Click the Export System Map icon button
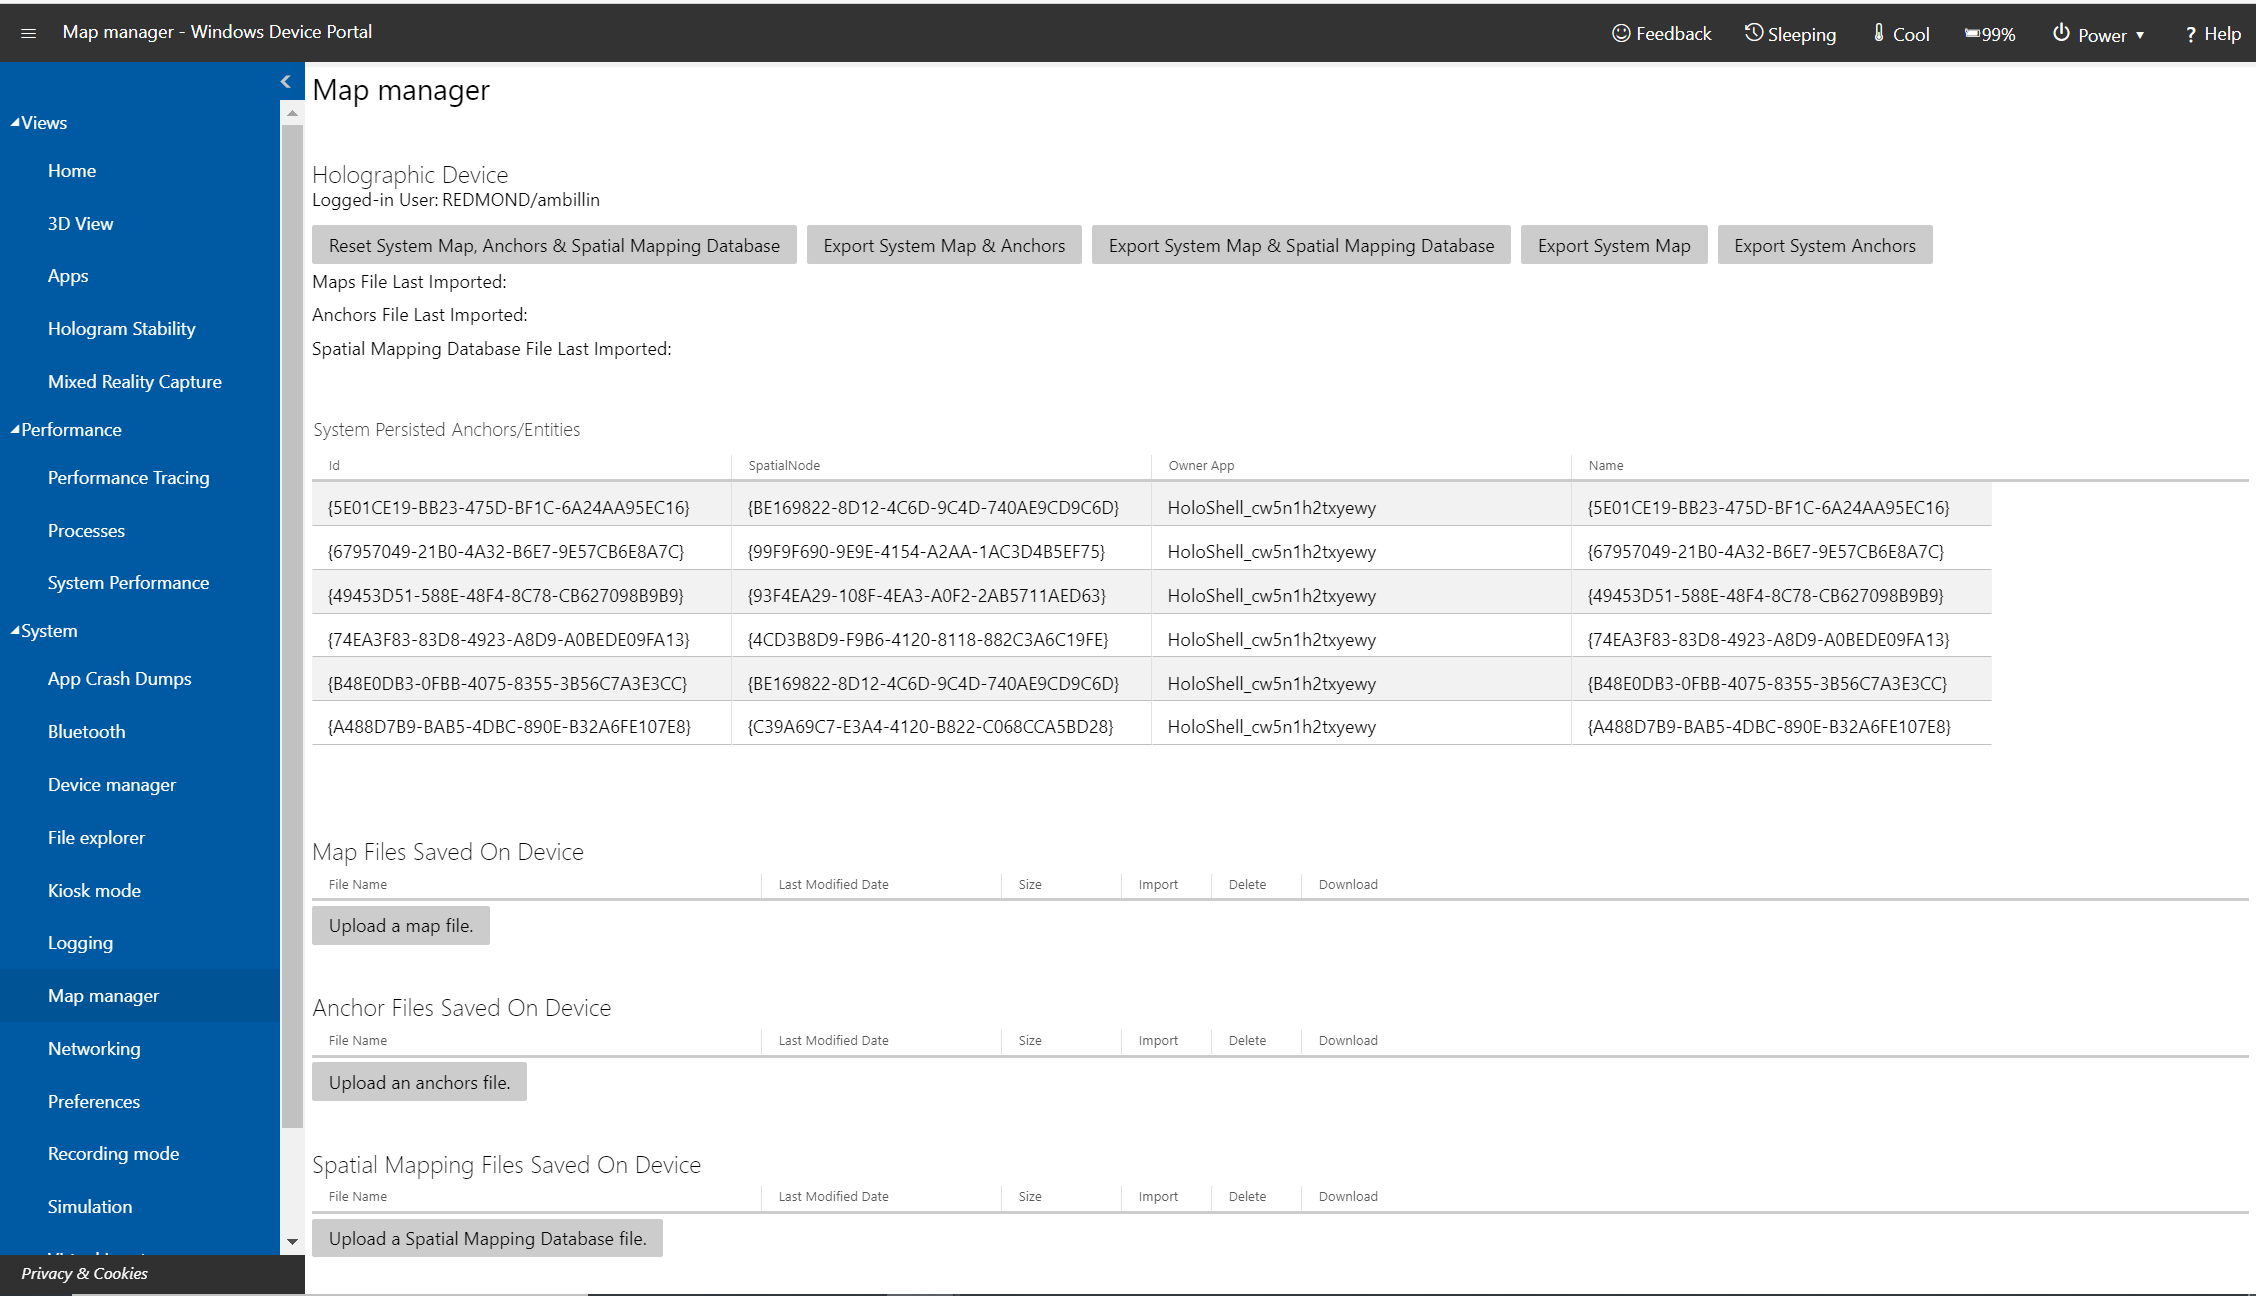The image size is (2256, 1296). (x=1613, y=245)
